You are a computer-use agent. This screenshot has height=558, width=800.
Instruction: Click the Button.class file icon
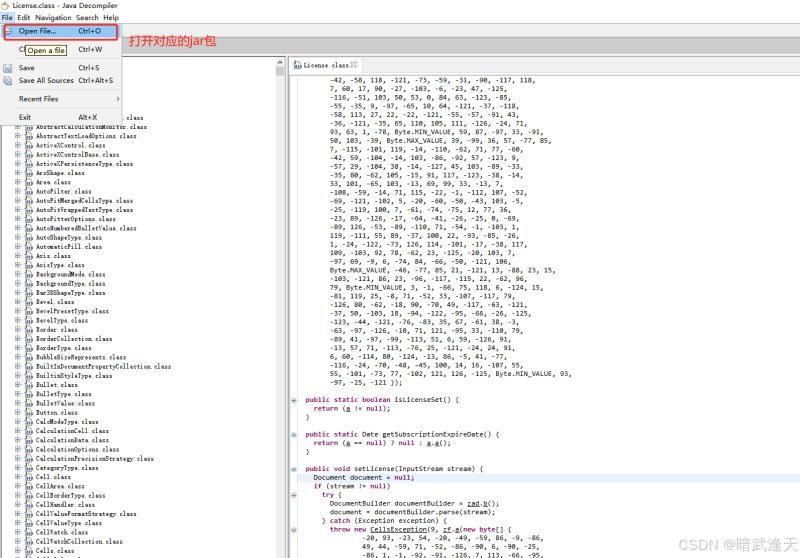point(29,412)
